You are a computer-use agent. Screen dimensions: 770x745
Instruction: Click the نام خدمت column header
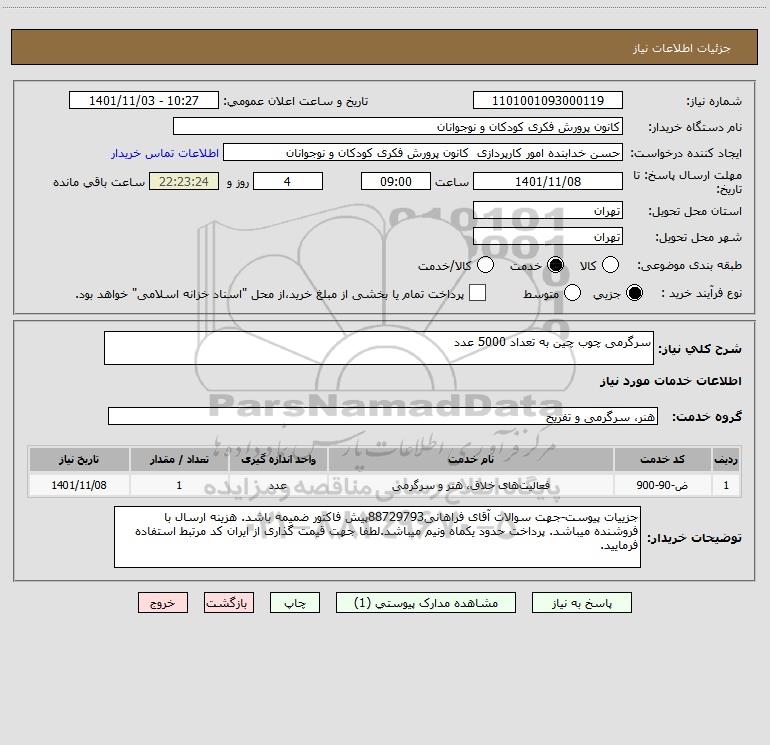tap(470, 460)
